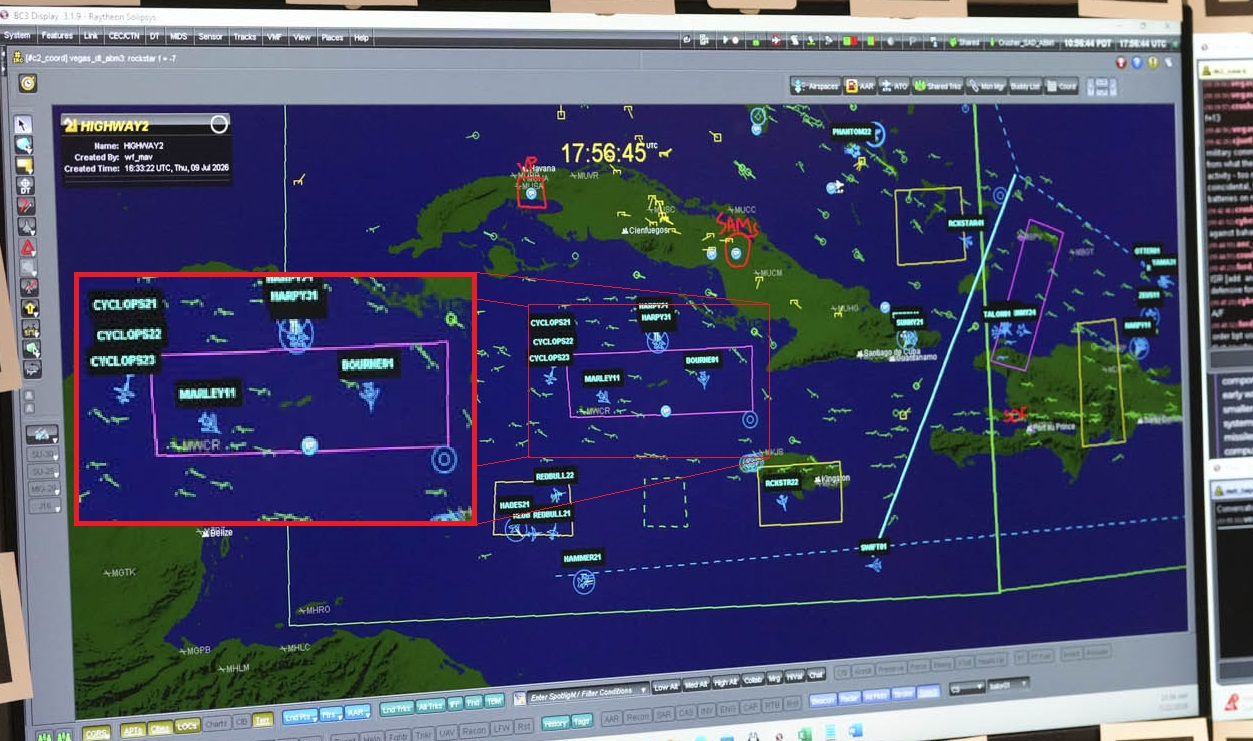Image resolution: width=1253 pixels, height=741 pixels.
Task: Toggle the IFF filter button
Action: pos(455,705)
